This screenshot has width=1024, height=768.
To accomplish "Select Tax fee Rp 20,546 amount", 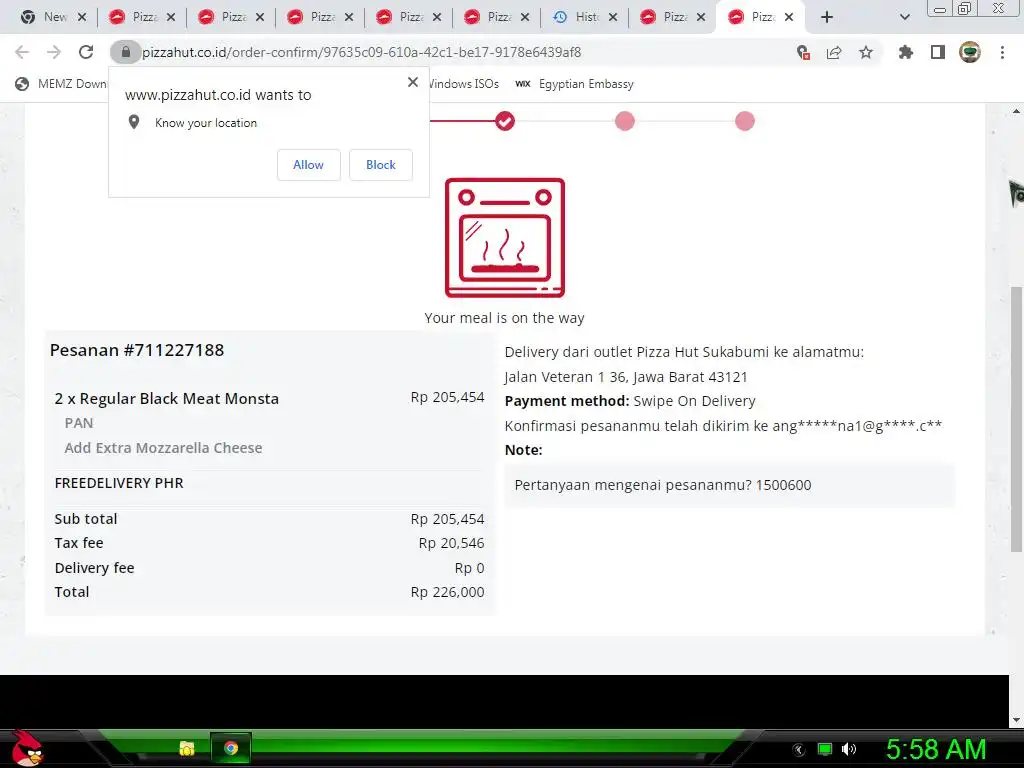I will coord(451,543).
